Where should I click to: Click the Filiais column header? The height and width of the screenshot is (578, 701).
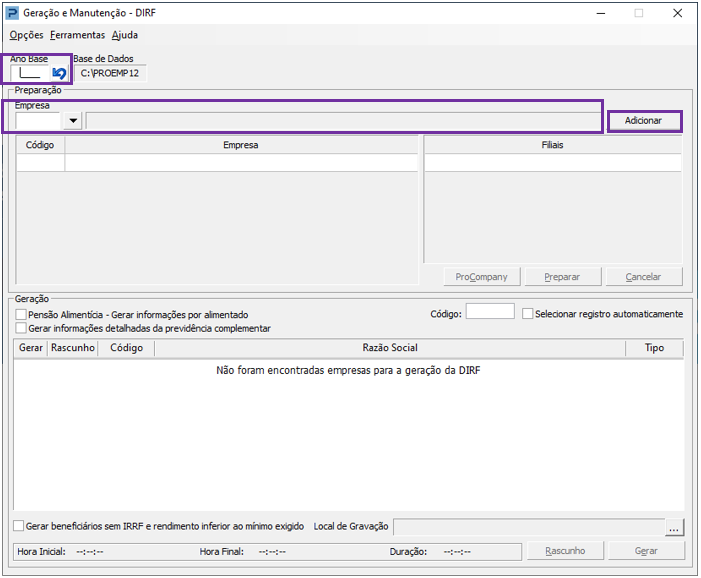[x=553, y=145]
